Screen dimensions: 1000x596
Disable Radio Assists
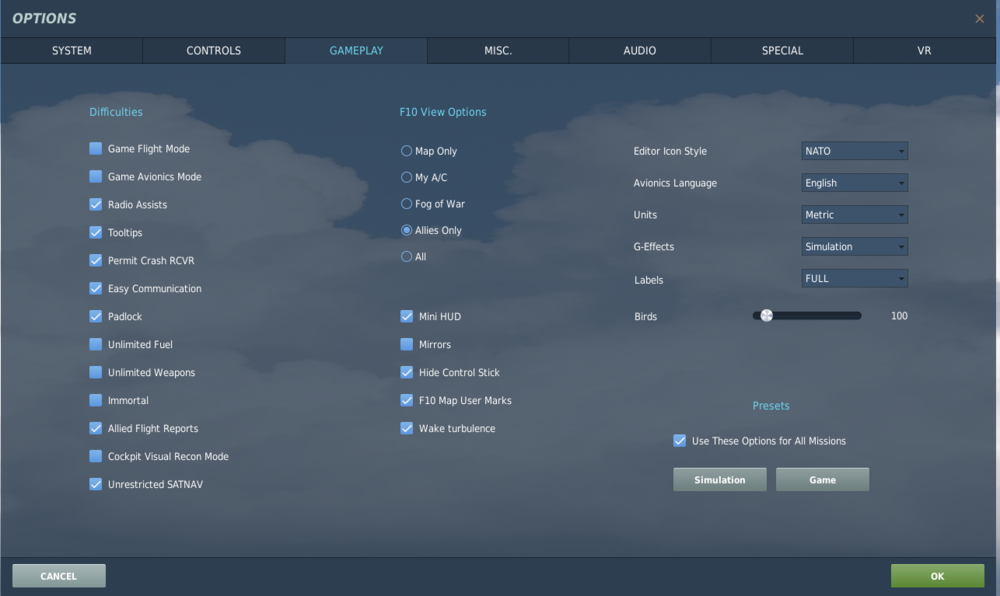pos(95,204)
